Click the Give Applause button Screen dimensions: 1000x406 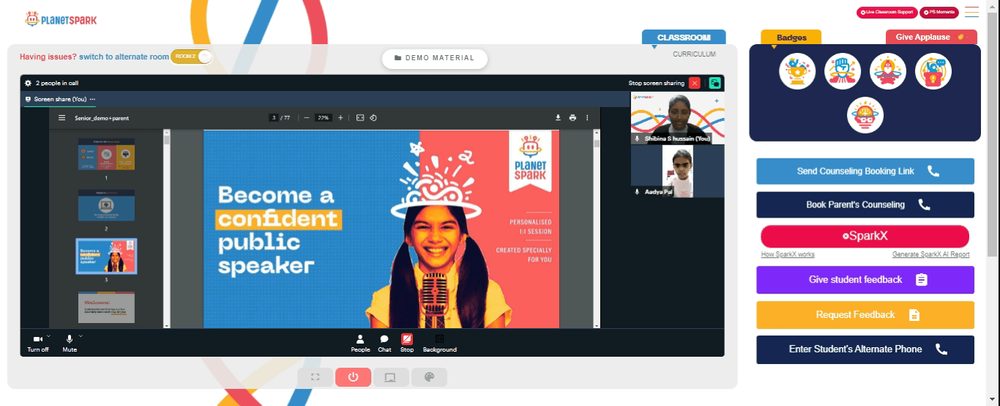(931, 37)
